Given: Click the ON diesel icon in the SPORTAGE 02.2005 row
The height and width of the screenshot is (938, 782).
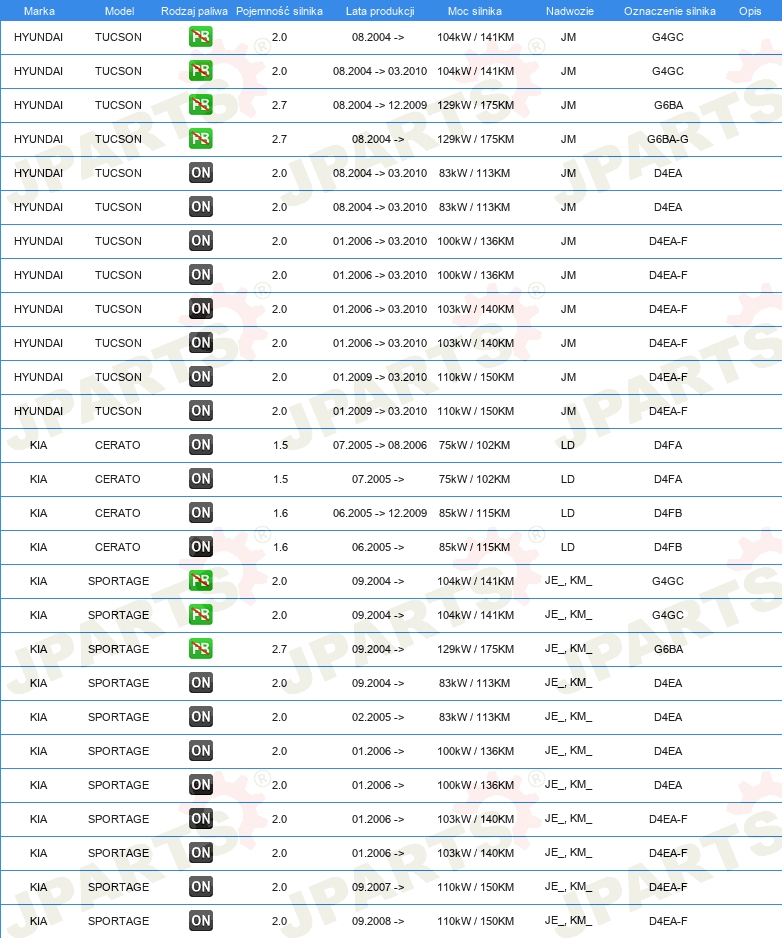Looking at the screenshot, I should coord(200,717).
